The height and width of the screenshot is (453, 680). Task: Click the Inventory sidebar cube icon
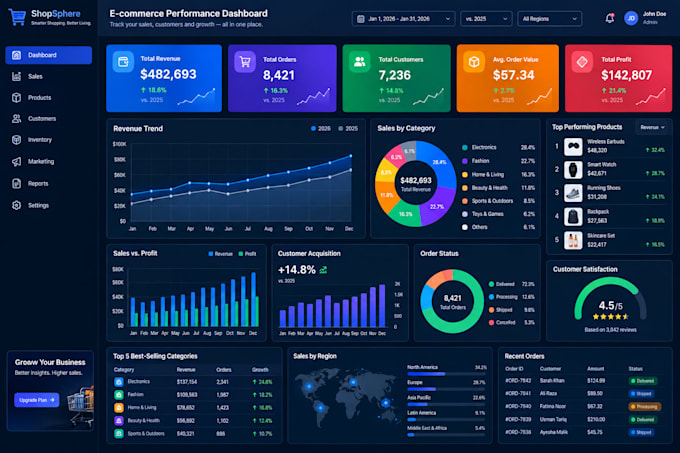pos(16,140)
